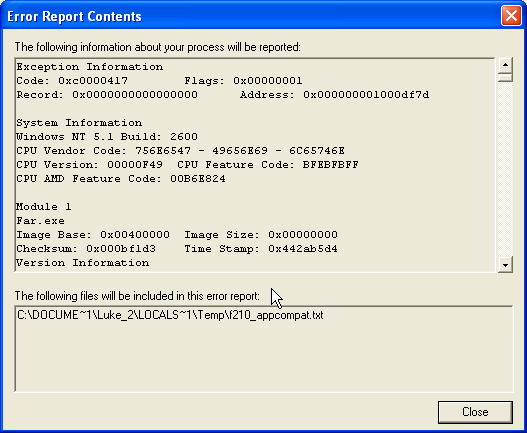Click the Flags value 0x00000001
Image resolution: width=527 pixels, height=433 pixels.
tap(268, 81)
